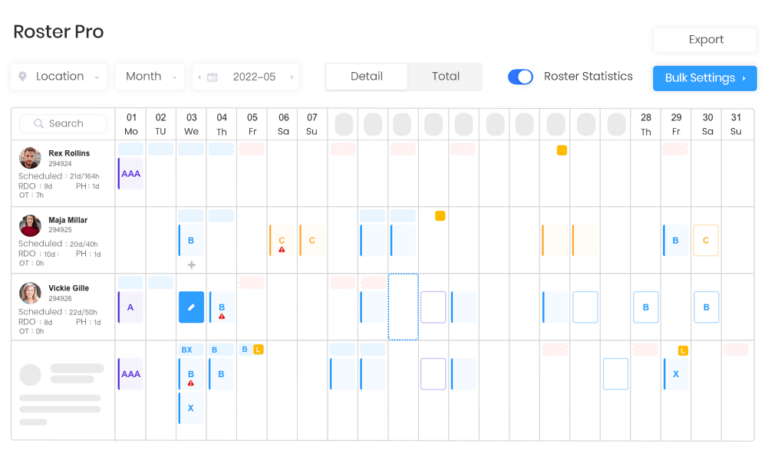Click the magnifier icon in the Search box

tap(38, 124)
